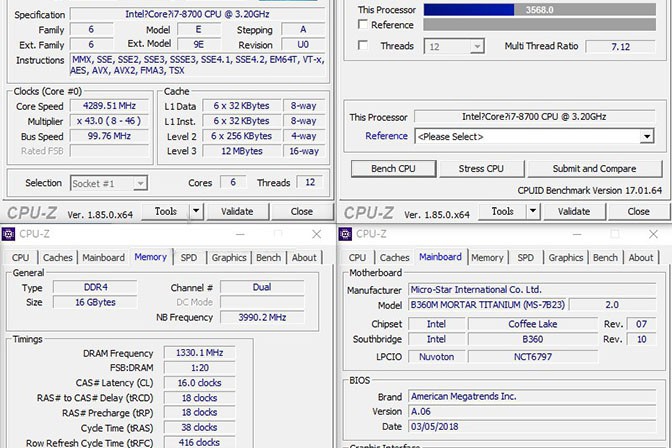The image size is (672, 448).
Task: Enable the Reference checkbox in Bench window
Action: tap(363, 24)
